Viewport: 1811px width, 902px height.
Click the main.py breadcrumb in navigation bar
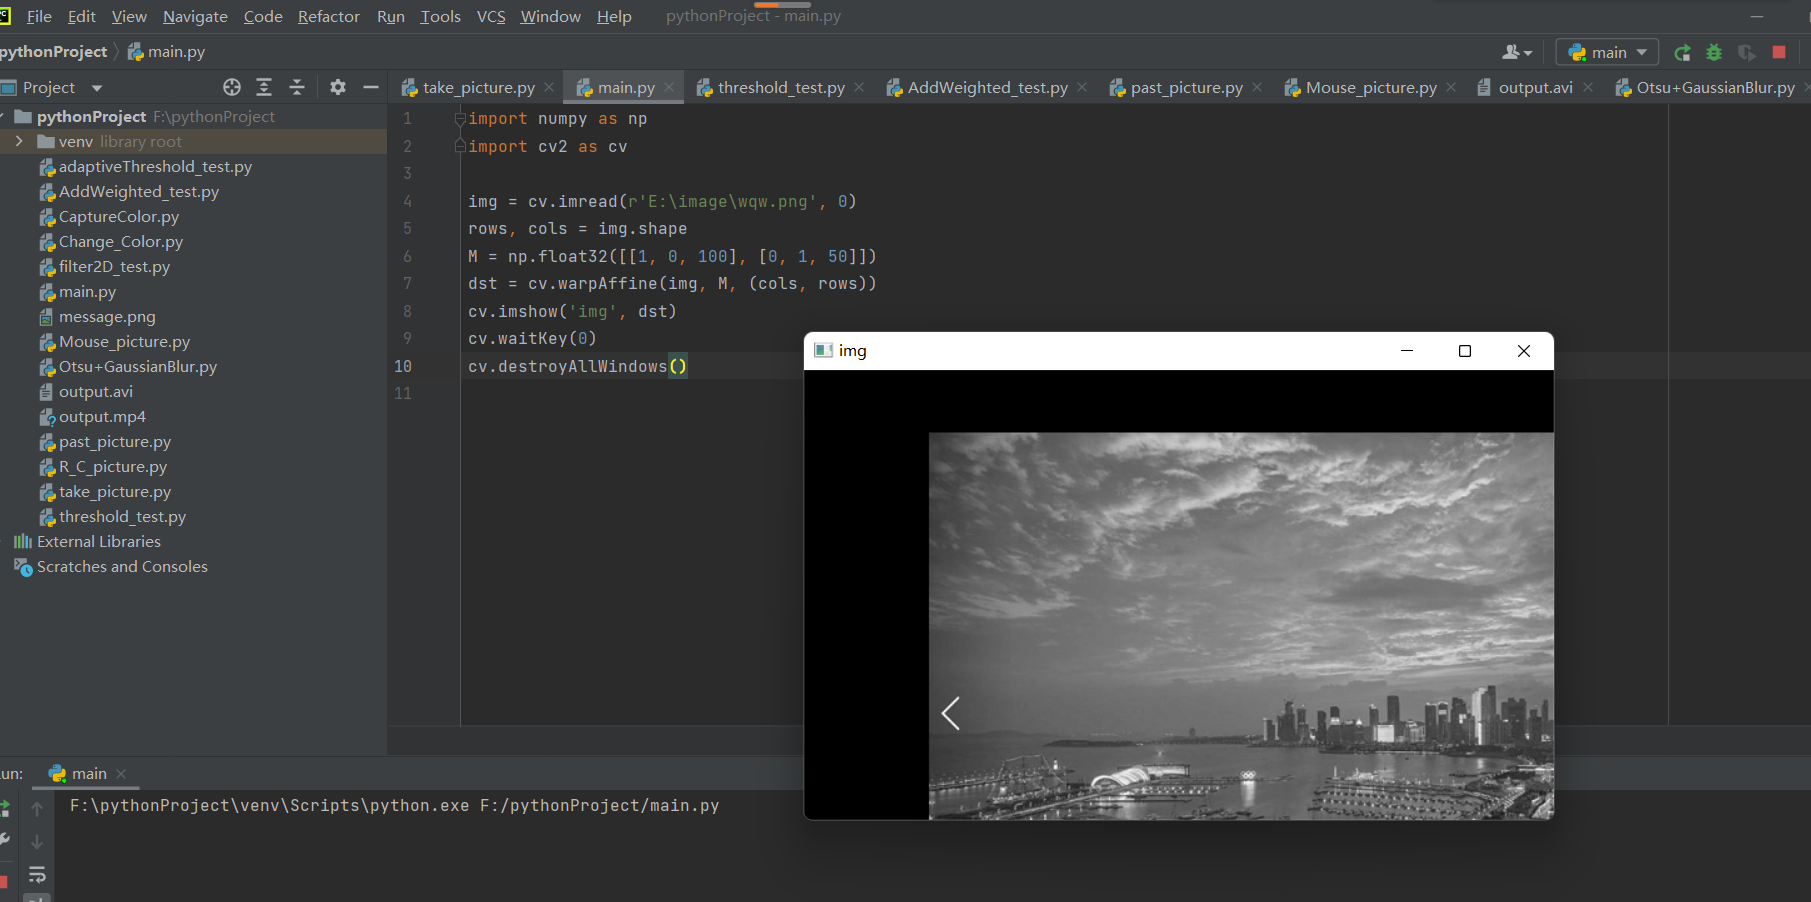coord(166,52)
